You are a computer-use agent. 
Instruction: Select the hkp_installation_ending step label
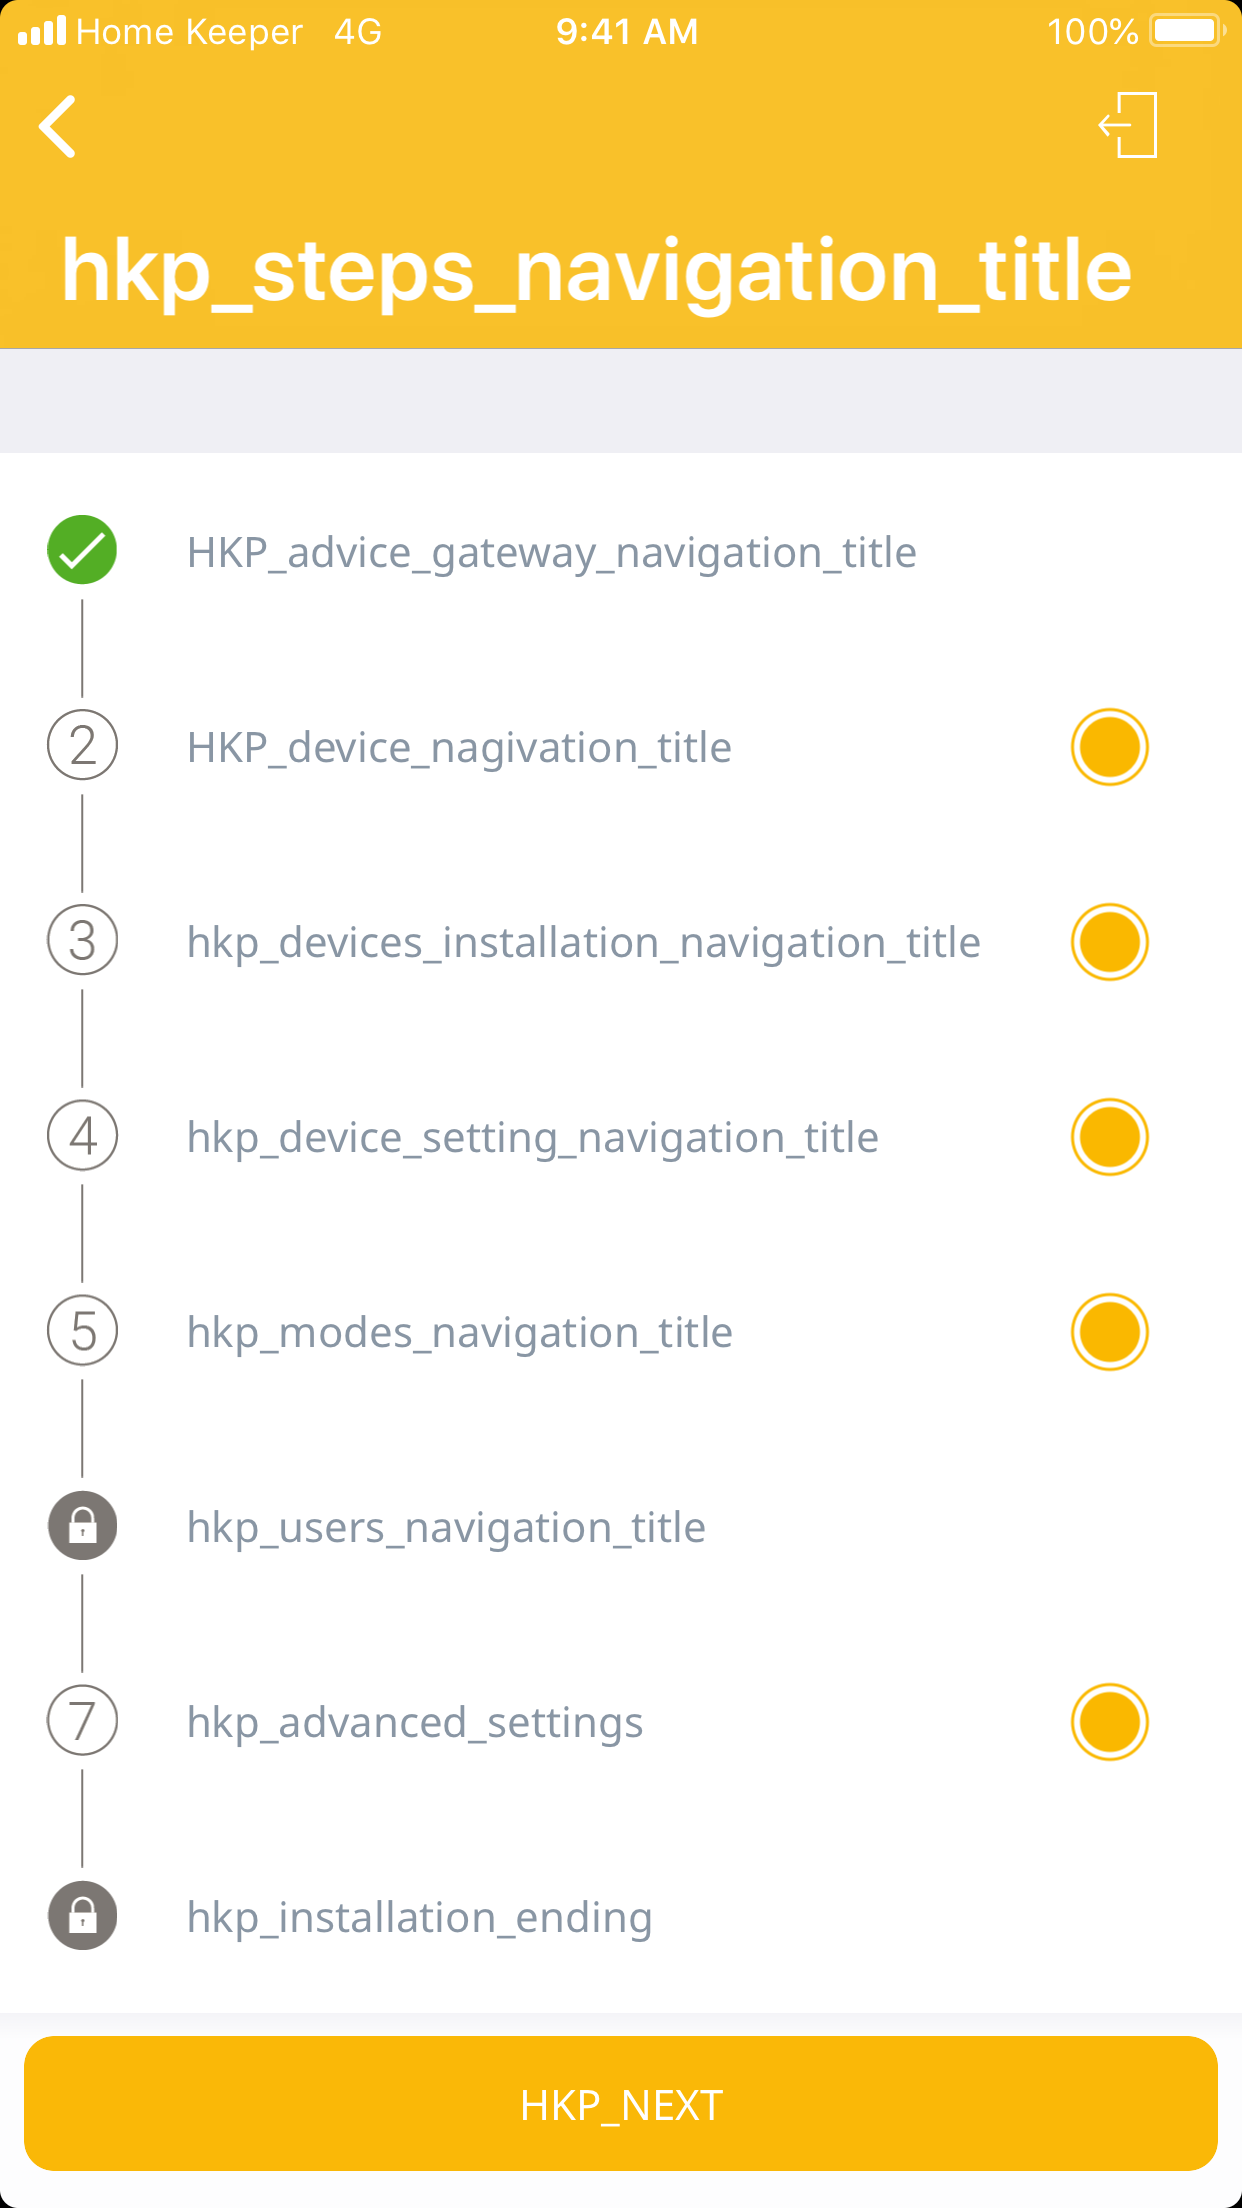(x=419, y=1918)
